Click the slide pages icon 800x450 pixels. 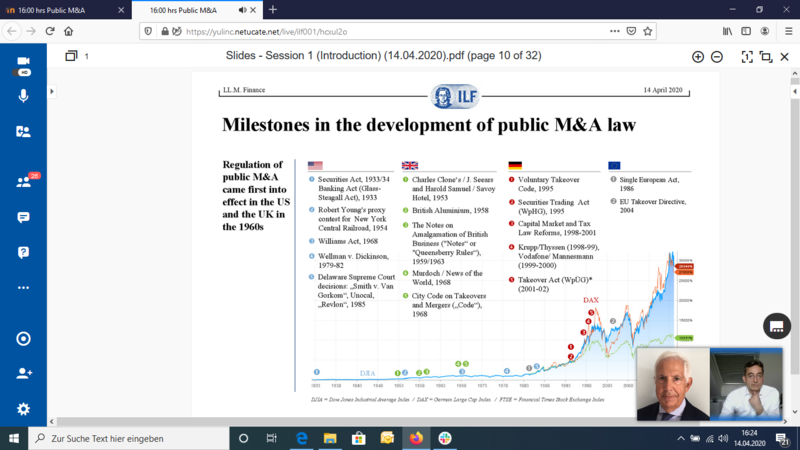coord(71,56)
